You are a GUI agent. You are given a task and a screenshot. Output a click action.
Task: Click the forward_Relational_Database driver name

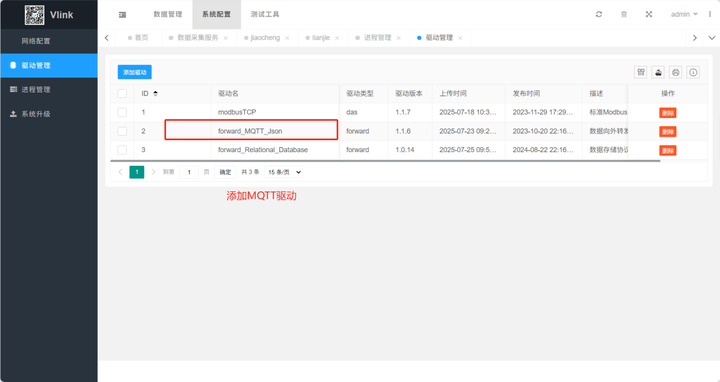point(263,150)
